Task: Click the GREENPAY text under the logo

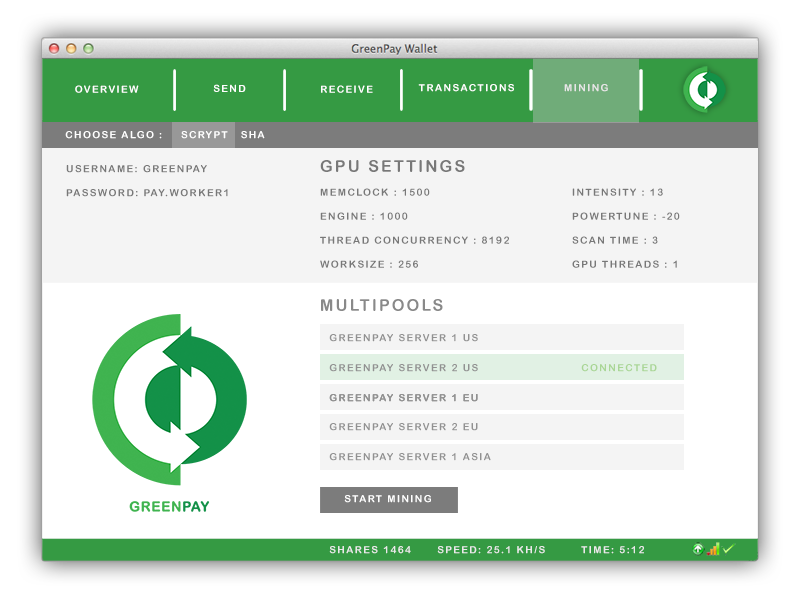Action: point(169,507)
